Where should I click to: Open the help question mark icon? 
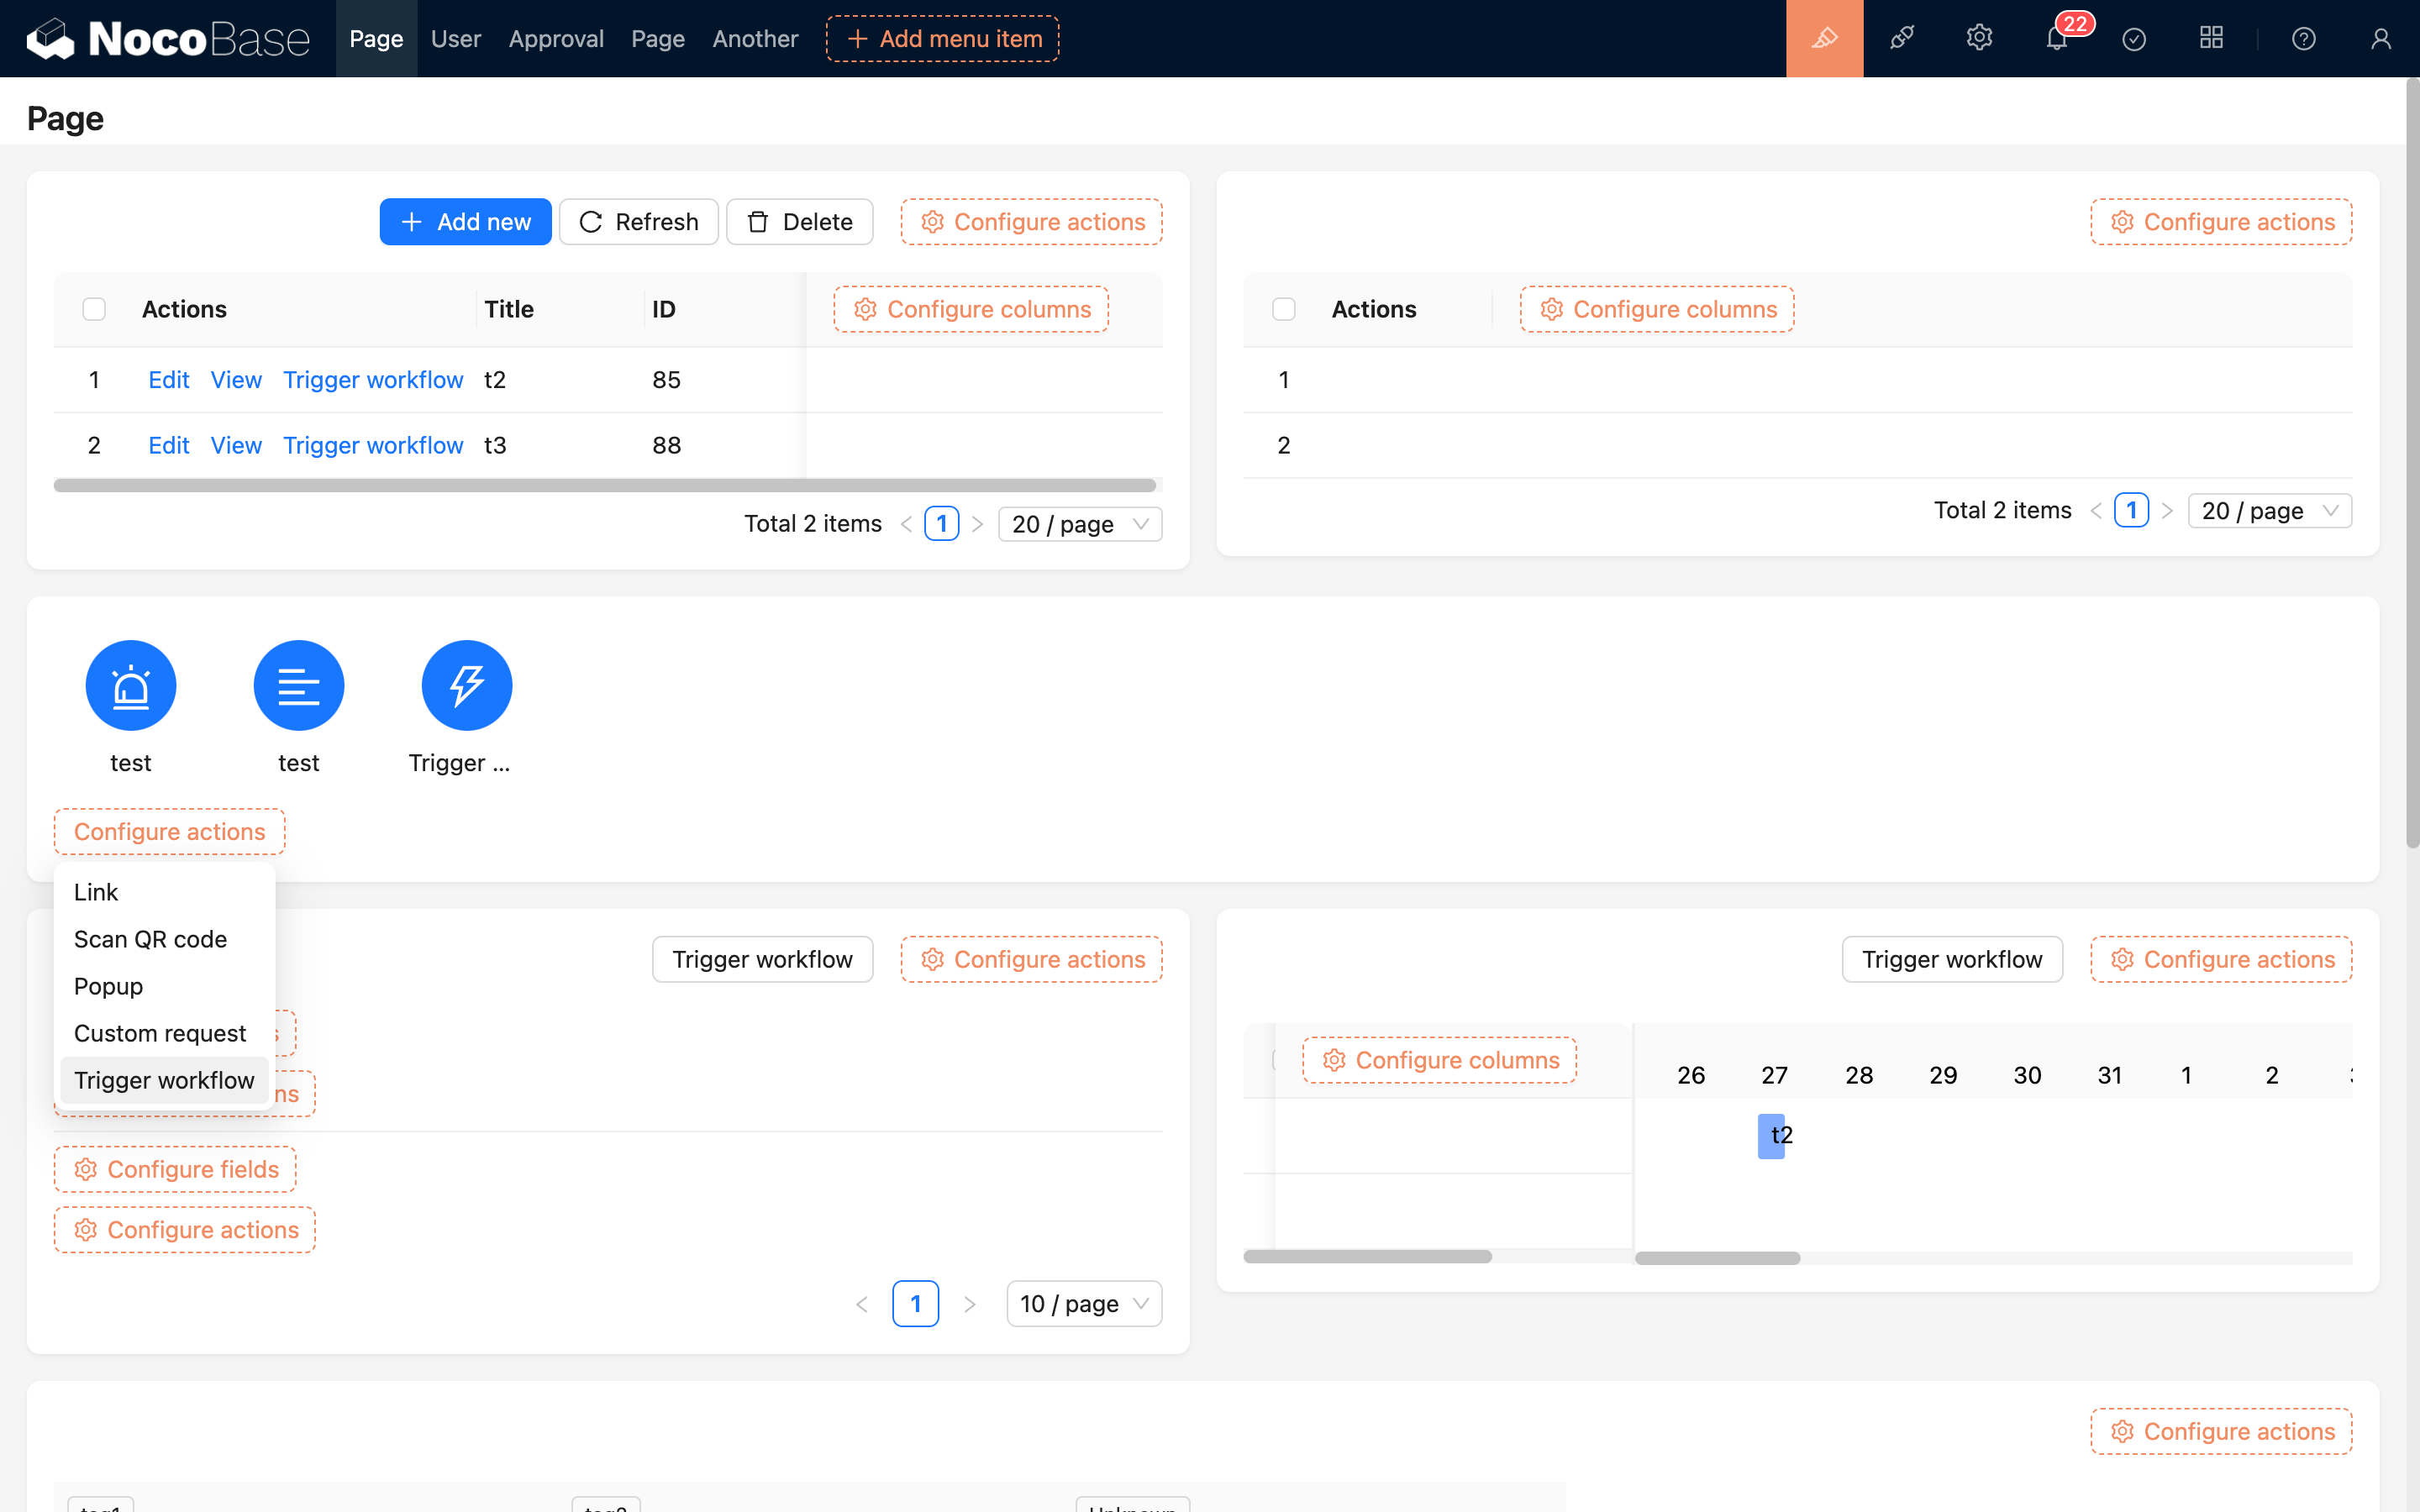tap(2303, 39)
